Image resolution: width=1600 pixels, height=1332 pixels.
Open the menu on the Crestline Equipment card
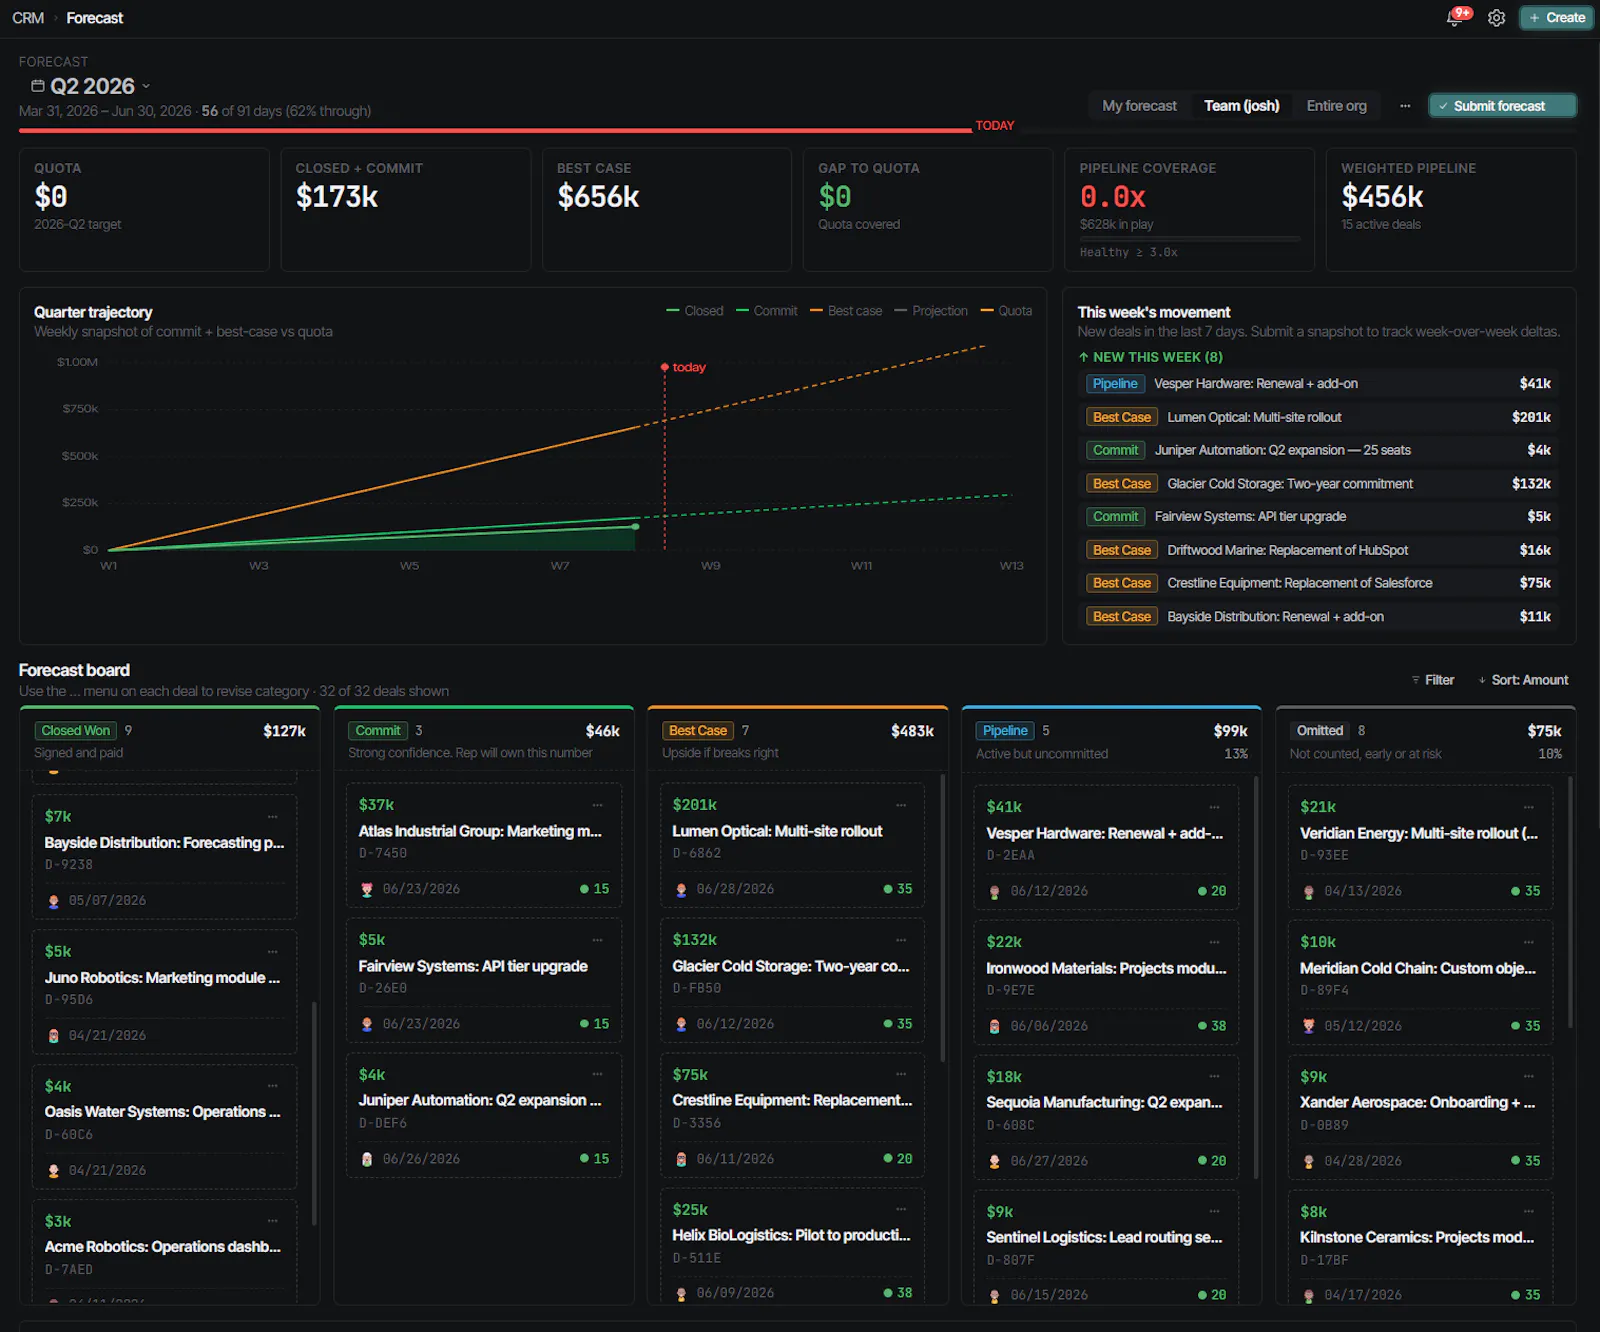click(901, 1075)
